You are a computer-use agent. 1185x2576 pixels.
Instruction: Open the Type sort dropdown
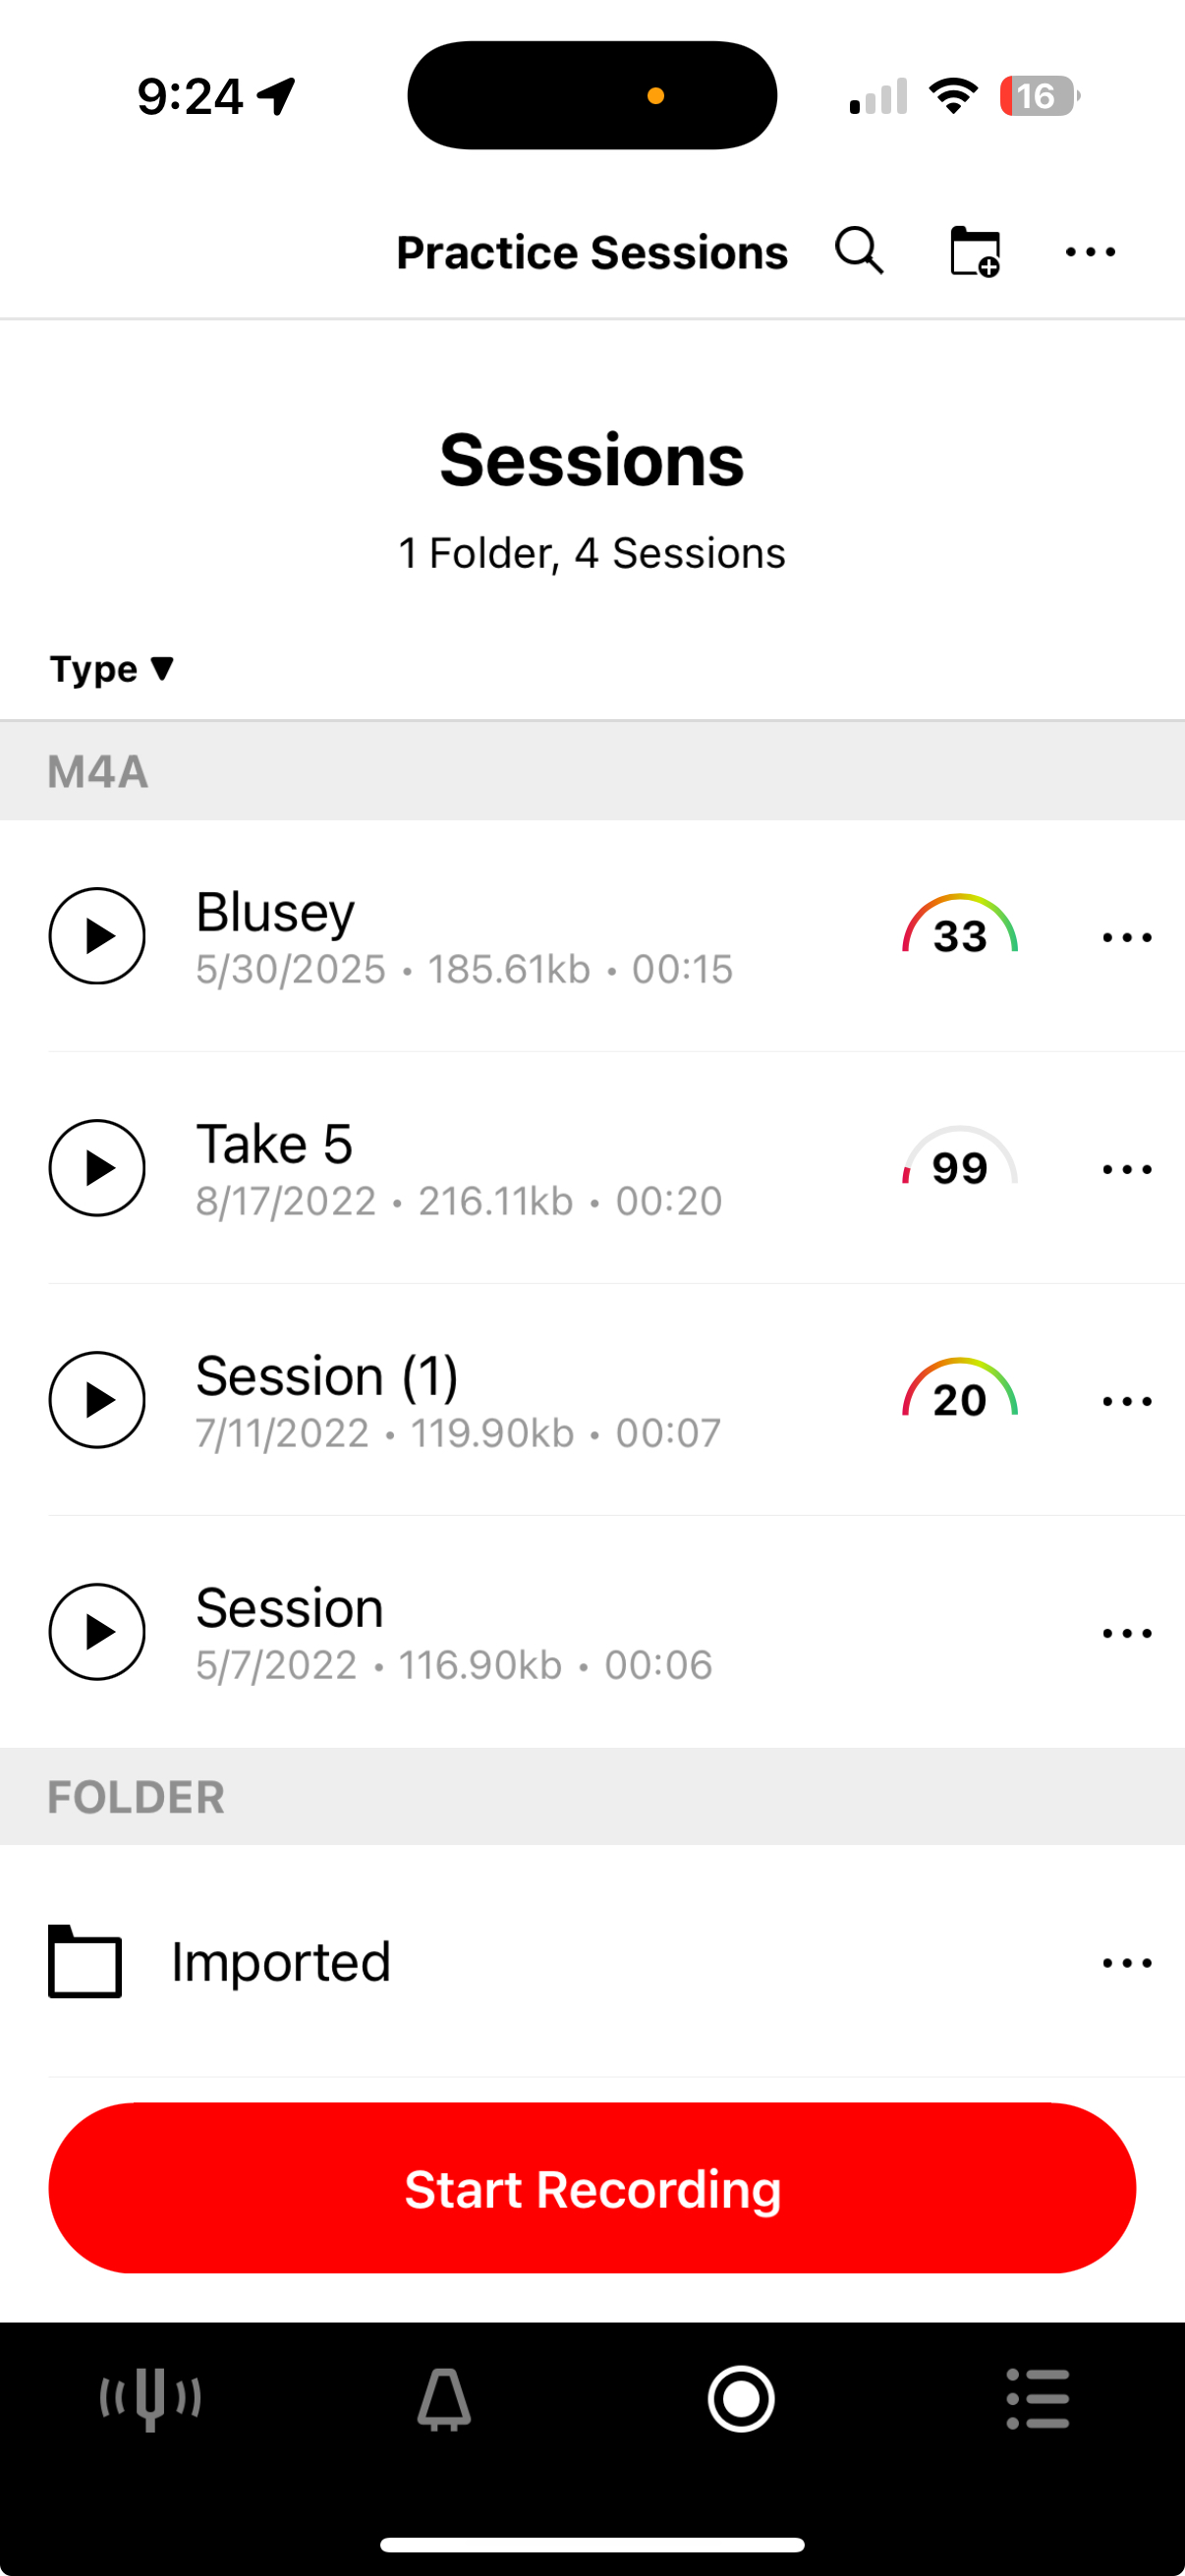[x=112, y=668]
